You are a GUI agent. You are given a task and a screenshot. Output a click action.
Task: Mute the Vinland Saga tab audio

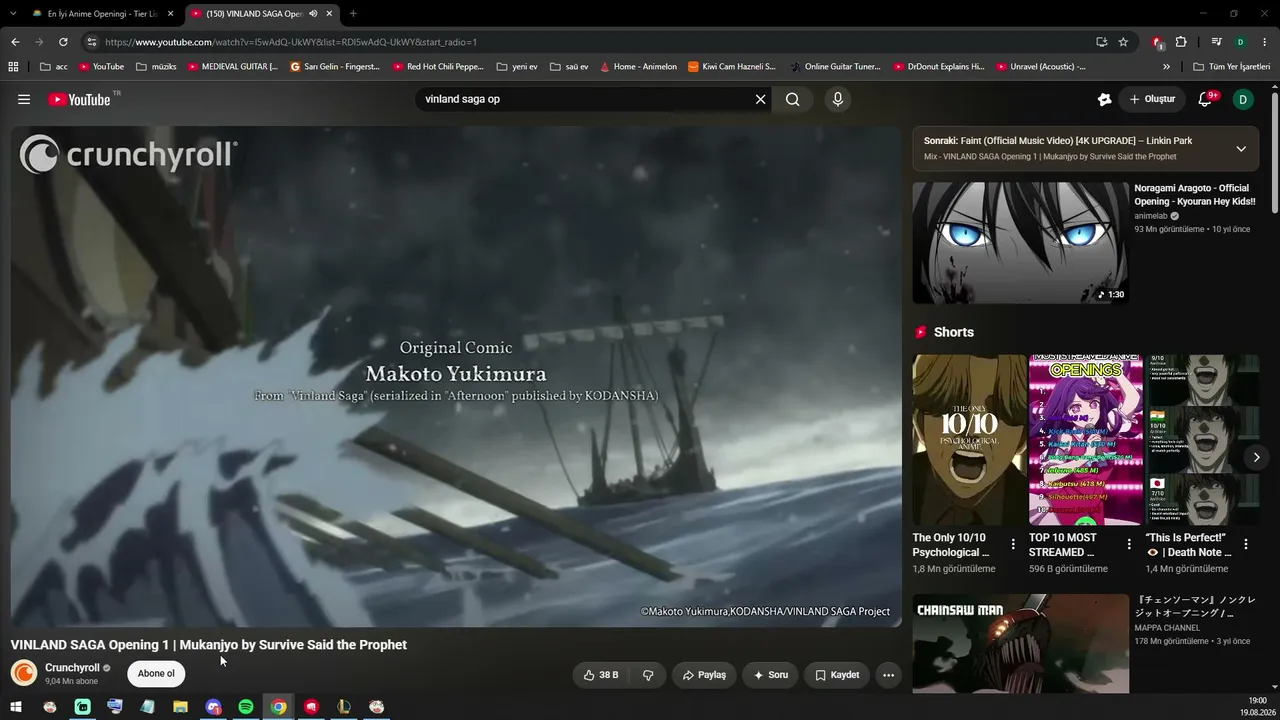pos(313,14)
